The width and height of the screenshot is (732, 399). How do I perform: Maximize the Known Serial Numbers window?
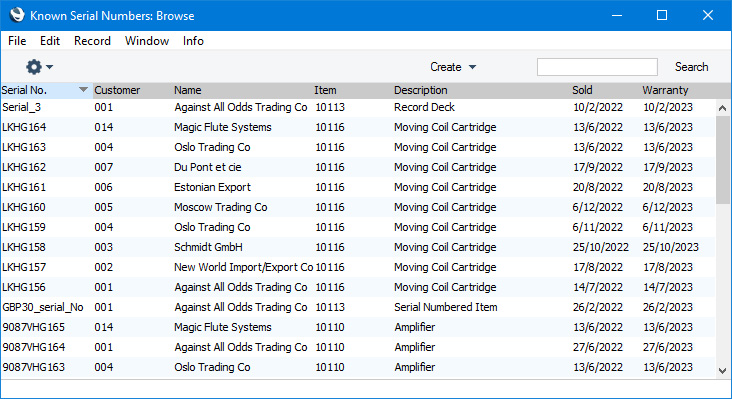coord(662,15)
